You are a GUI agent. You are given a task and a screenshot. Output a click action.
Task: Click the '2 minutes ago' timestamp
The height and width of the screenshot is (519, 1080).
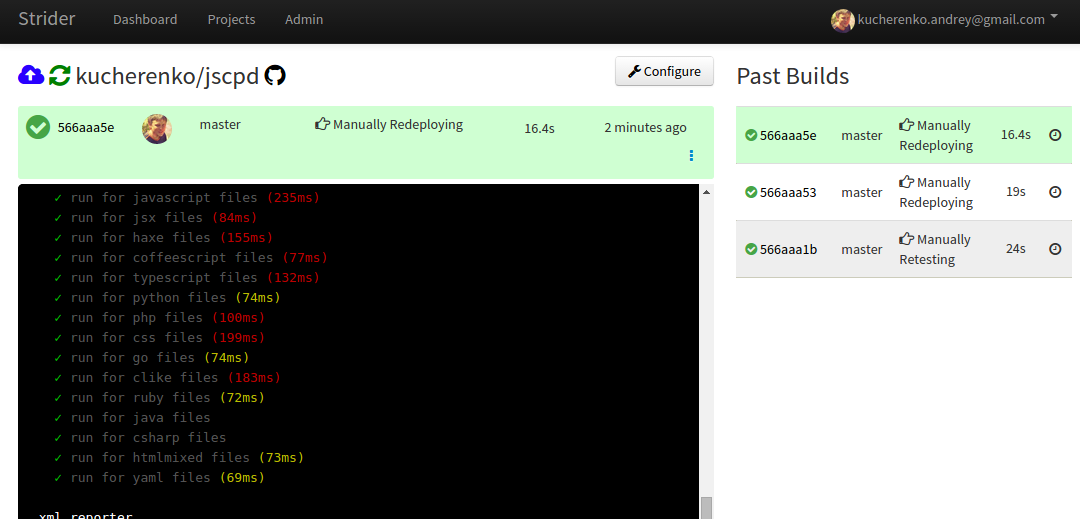pos(645,127)
